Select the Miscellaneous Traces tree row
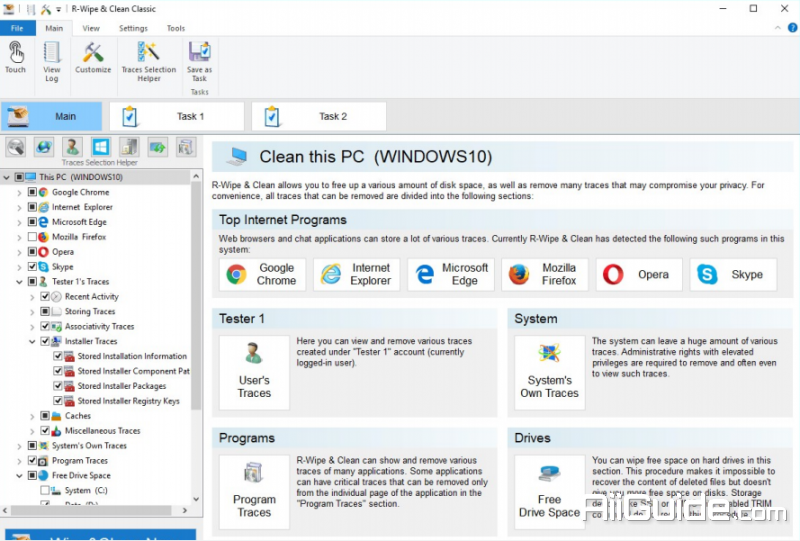 [102, 431]
